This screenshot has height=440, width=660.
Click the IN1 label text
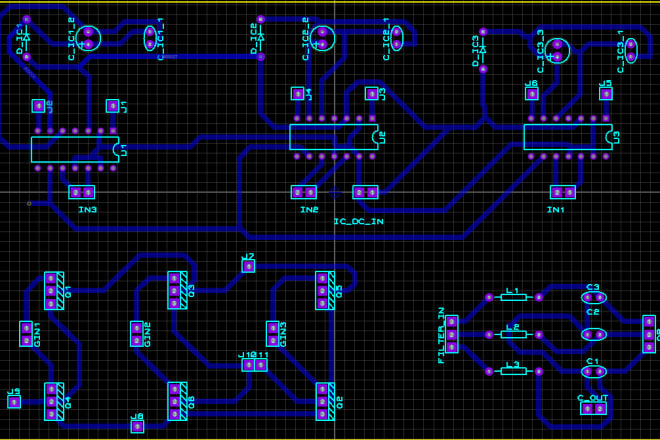click(556, 210)
